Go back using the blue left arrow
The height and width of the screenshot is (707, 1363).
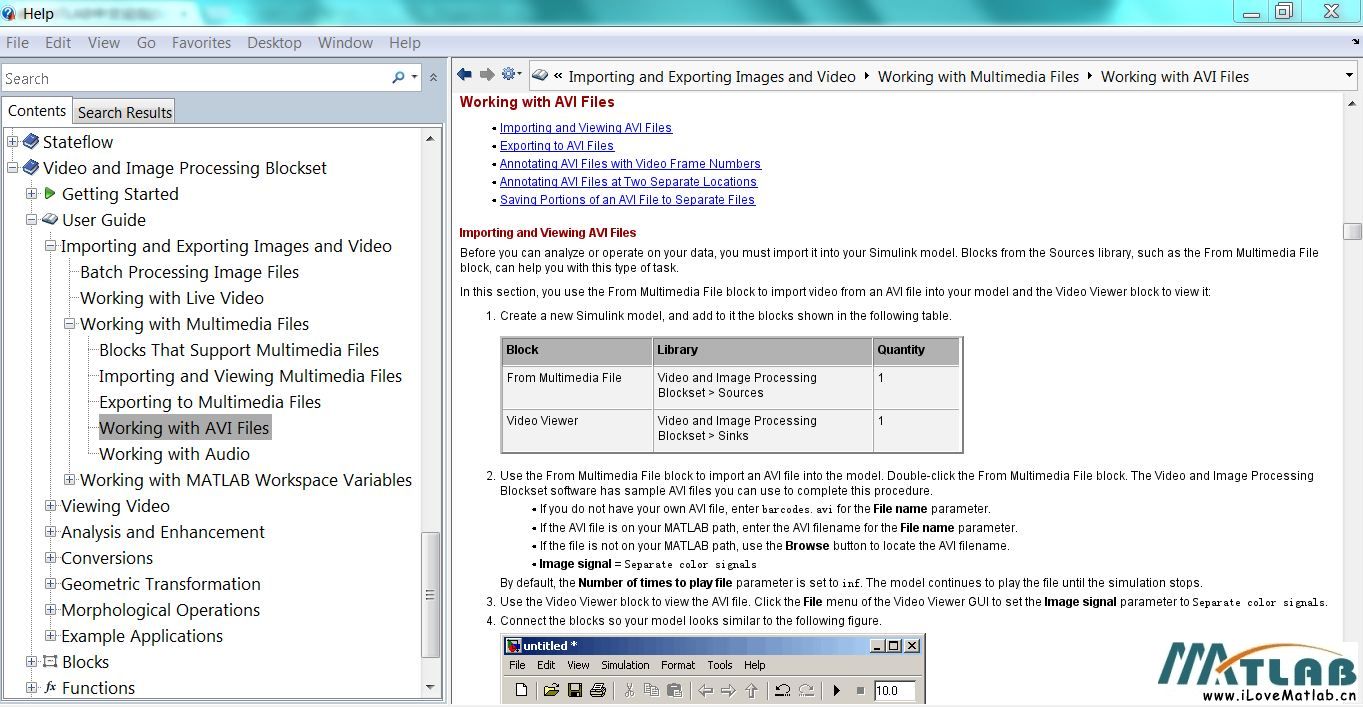coord(464,75)
